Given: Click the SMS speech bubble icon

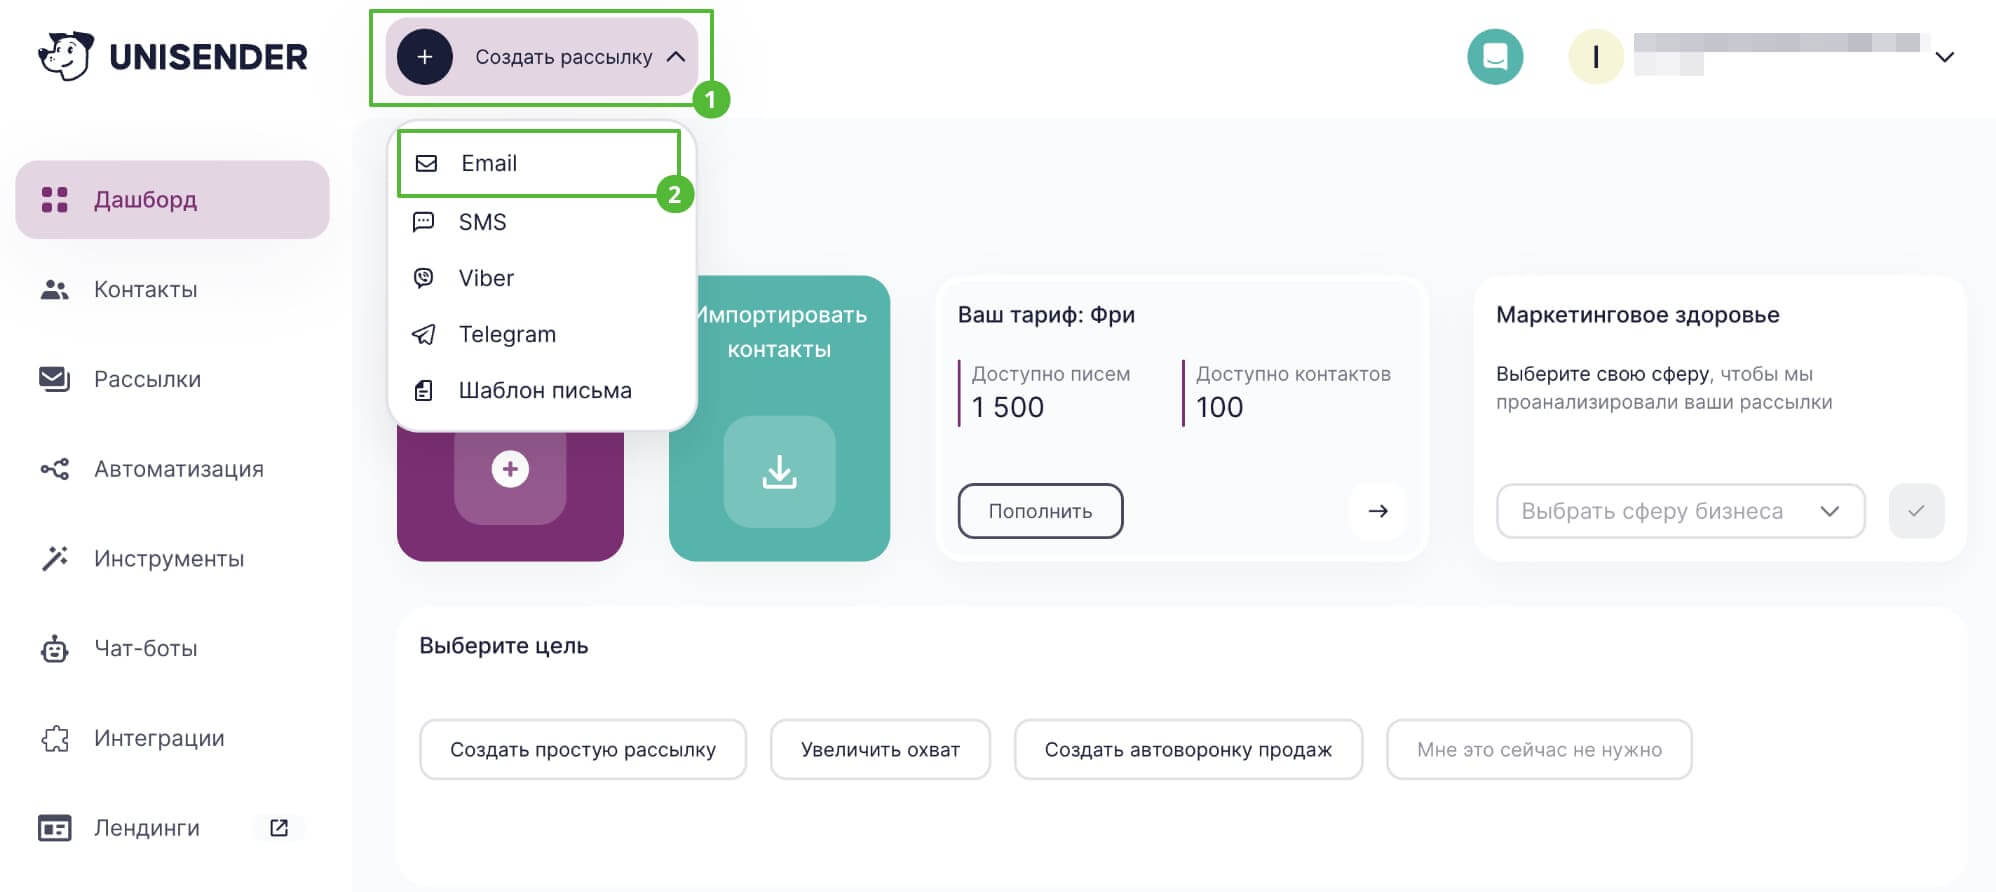Looking at the screenshot, I should pyautogui.click(x=424, y=222).
